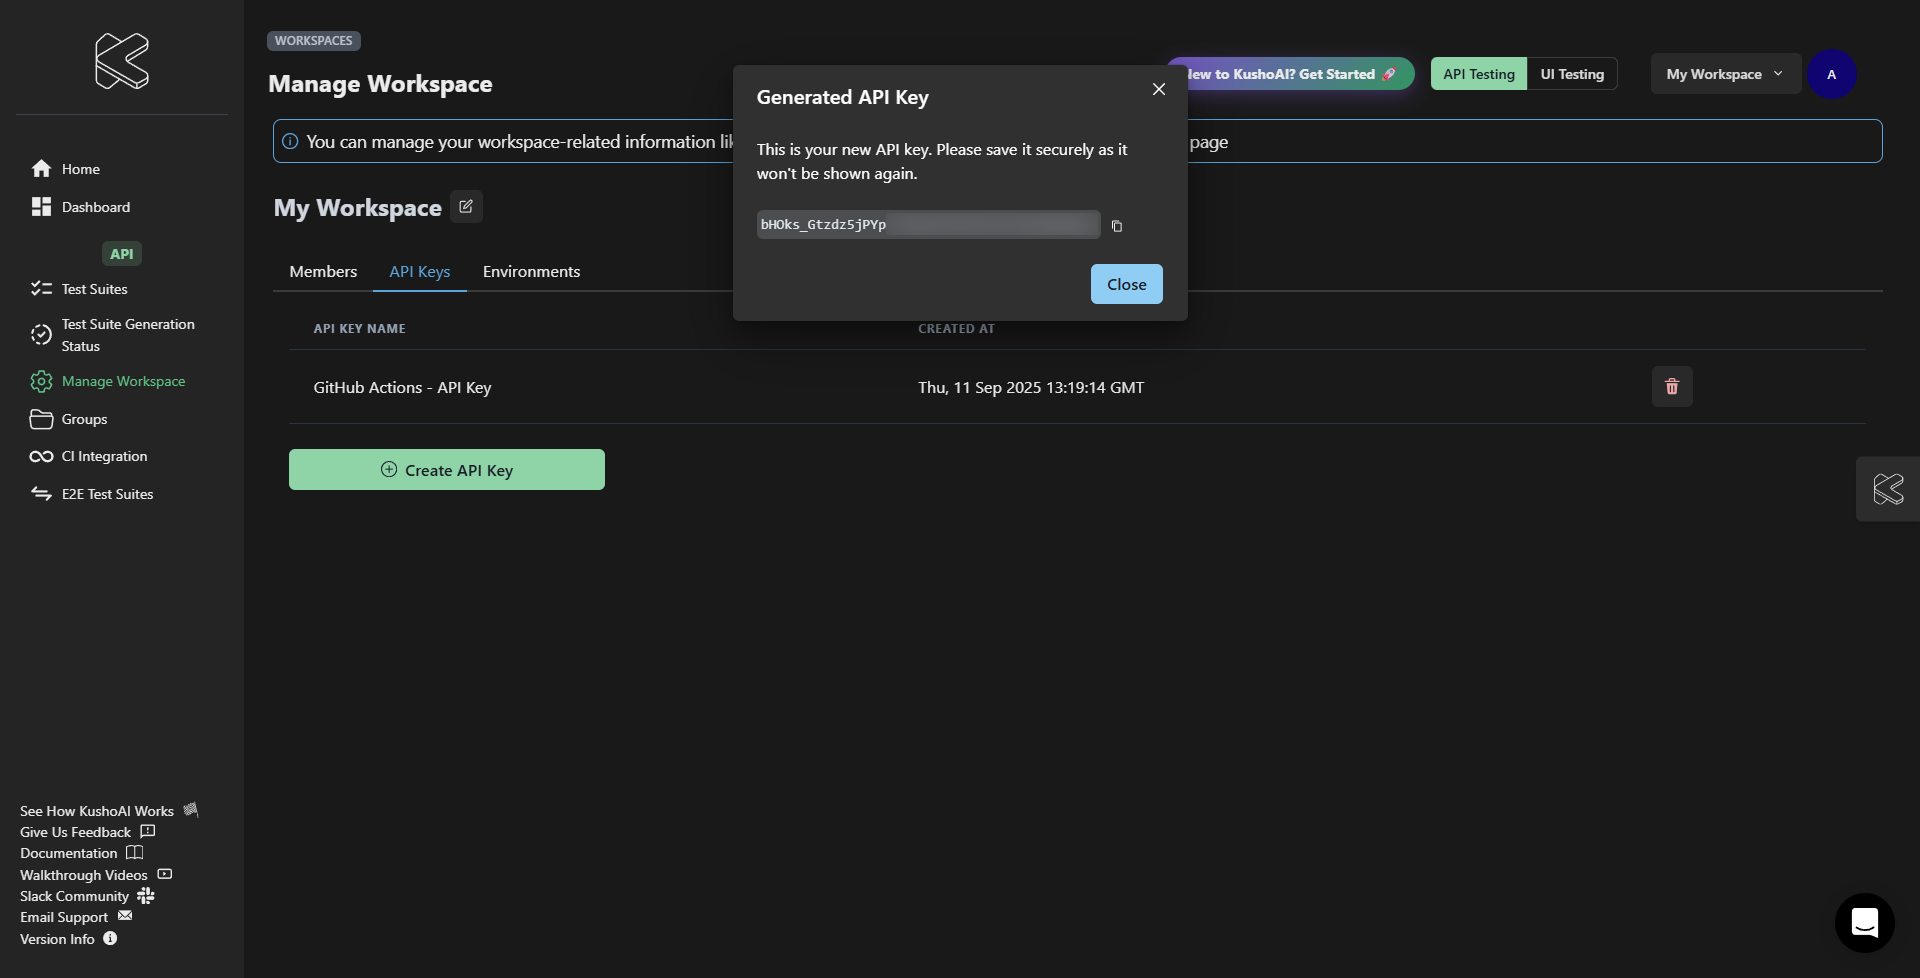Click the created date Thu, 11 Sep 2025
This screenshot has height=978, width=1920.
click(x=1031, y=387)
